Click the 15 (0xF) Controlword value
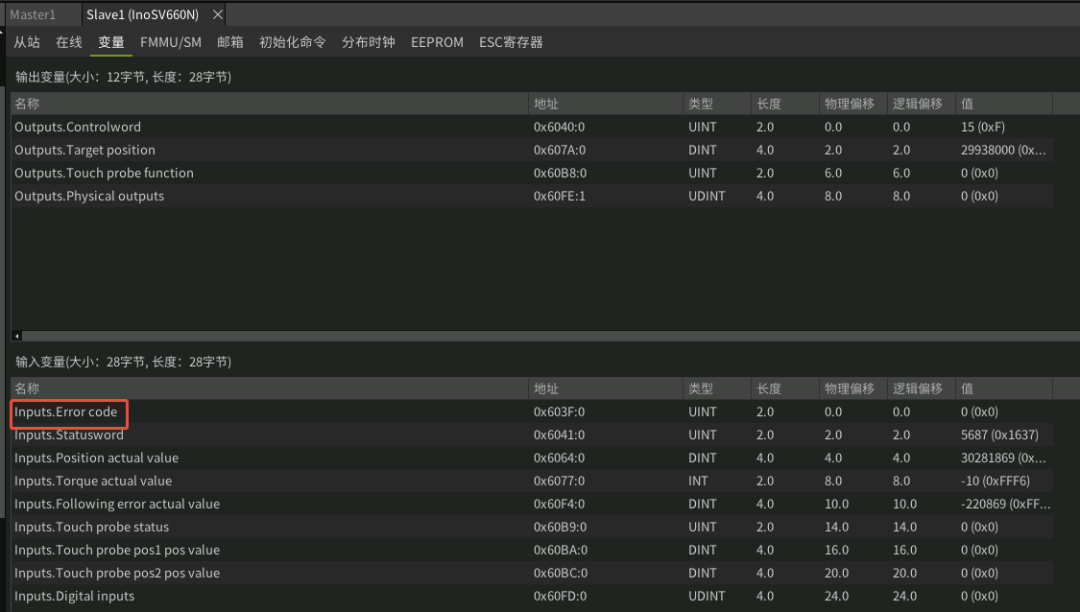 coord(983,127)
